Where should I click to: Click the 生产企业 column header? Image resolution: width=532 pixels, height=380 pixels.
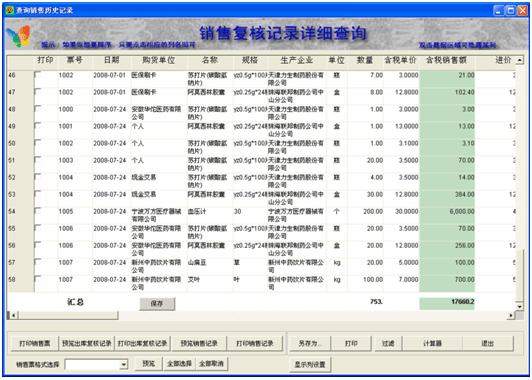coord(297,60)
